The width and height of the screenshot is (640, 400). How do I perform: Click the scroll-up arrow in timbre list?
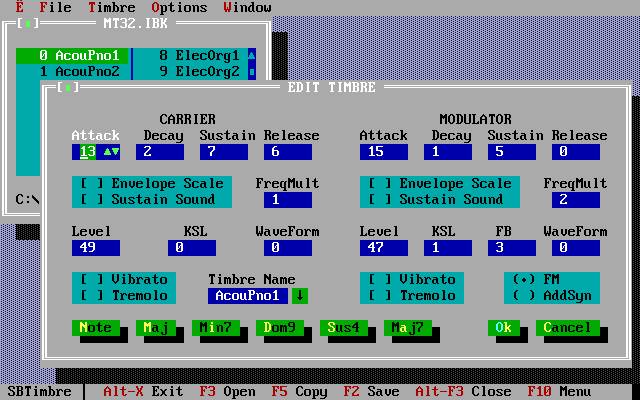252,56
